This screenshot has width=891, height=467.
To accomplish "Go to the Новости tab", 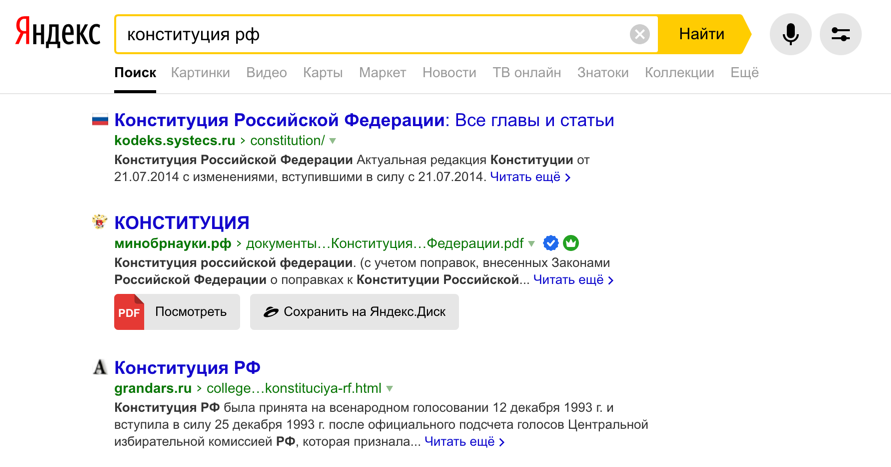I will point(449,73).
